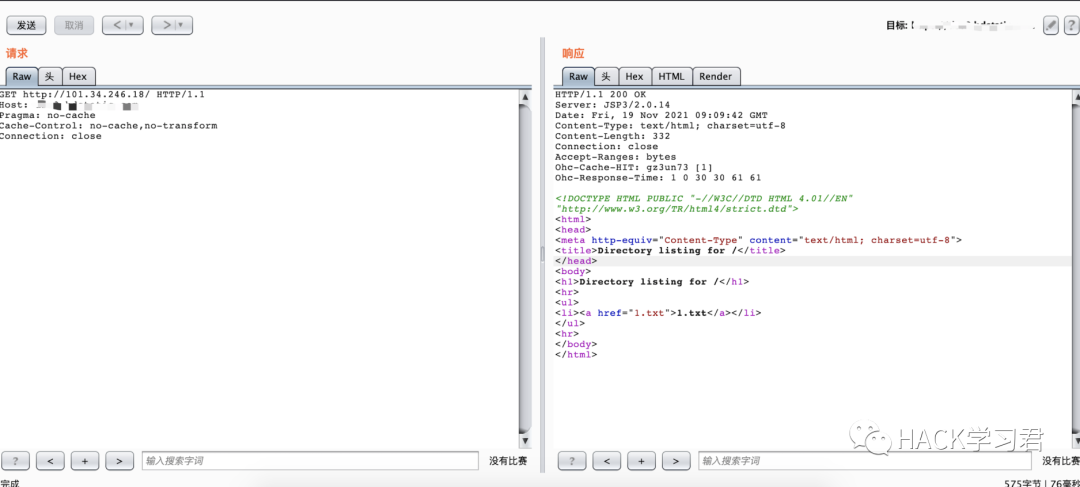Click the Date header line in response
The image size is (1080, 487).
tap(661, 115)
